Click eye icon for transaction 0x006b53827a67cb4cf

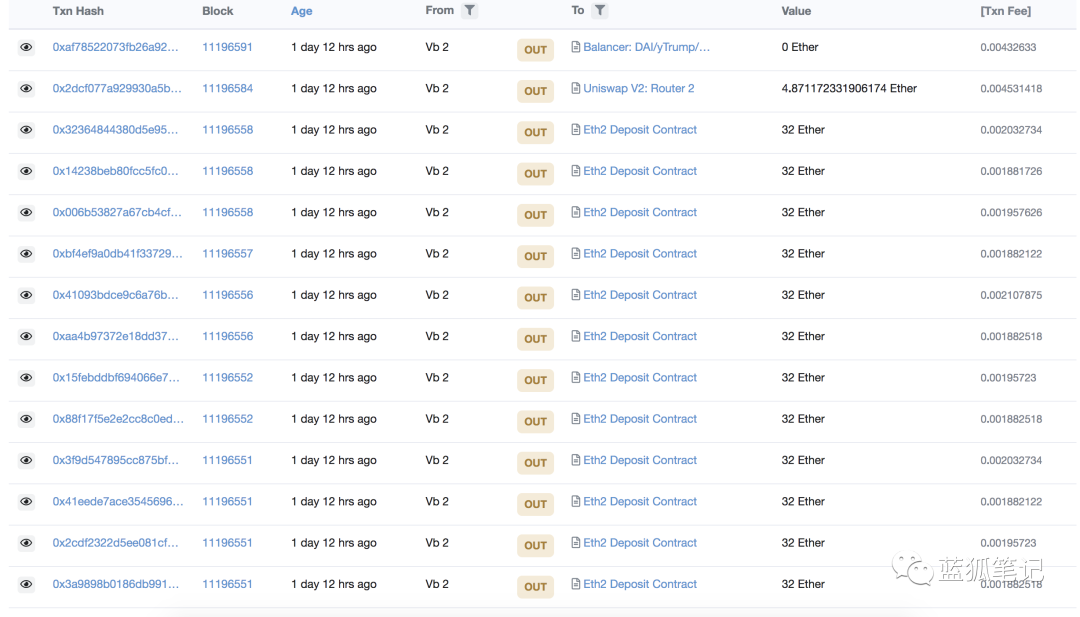tap(26, 213)
